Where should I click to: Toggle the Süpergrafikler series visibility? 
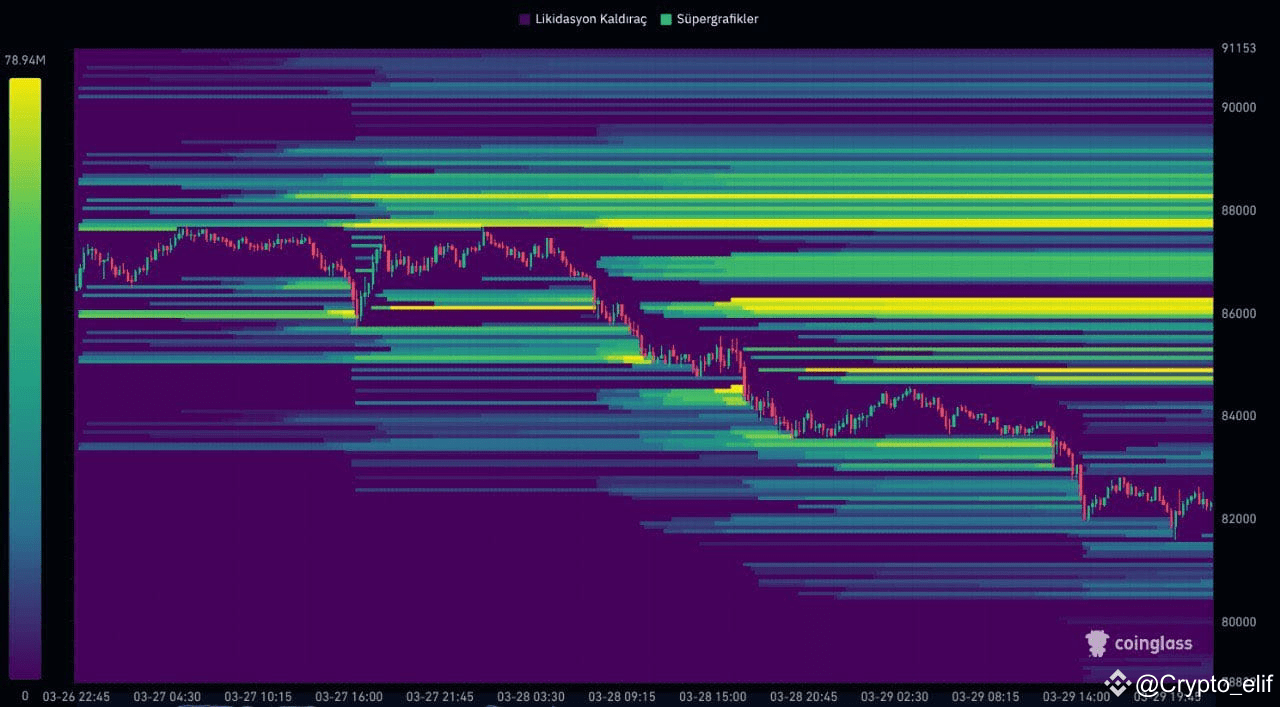[718, 18]
